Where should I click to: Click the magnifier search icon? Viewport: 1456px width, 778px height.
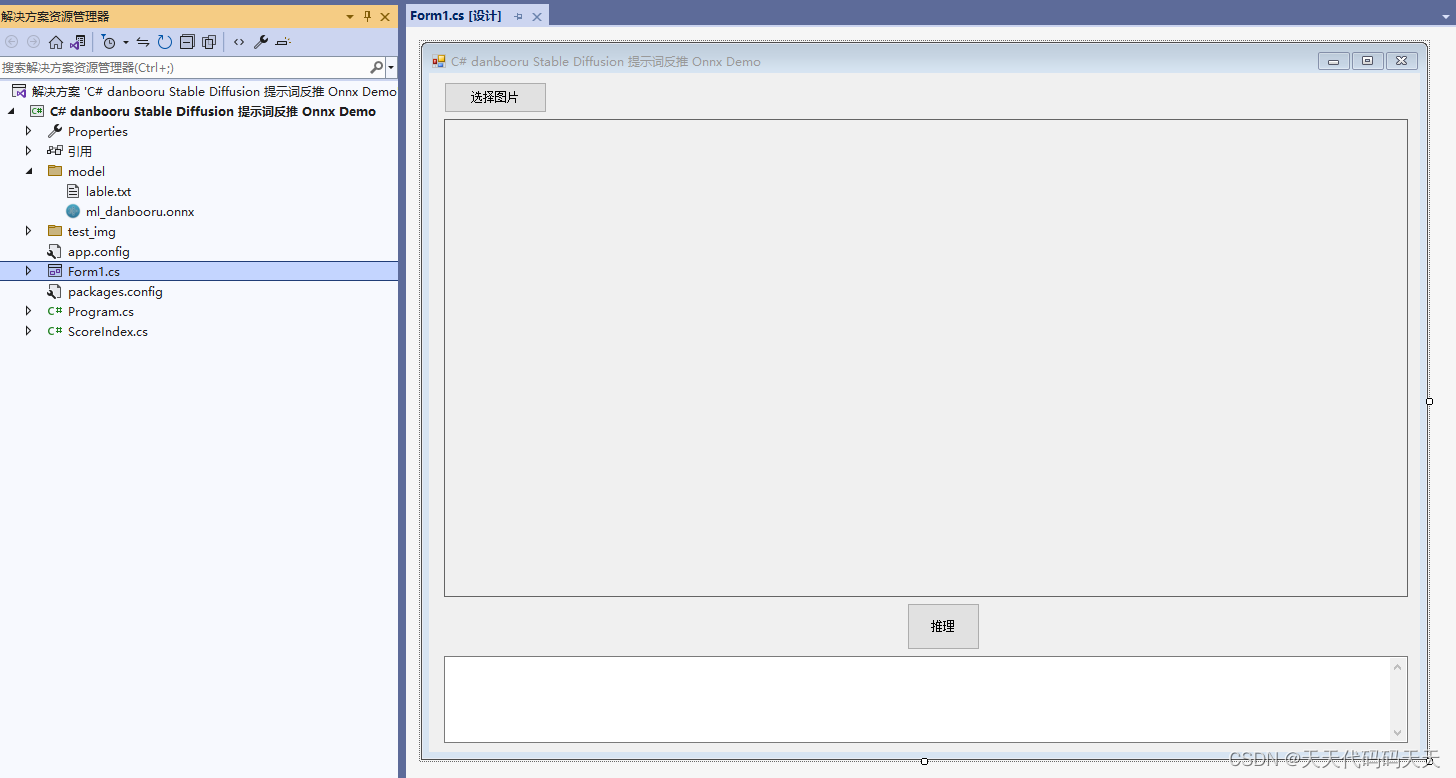coord(376,67)
